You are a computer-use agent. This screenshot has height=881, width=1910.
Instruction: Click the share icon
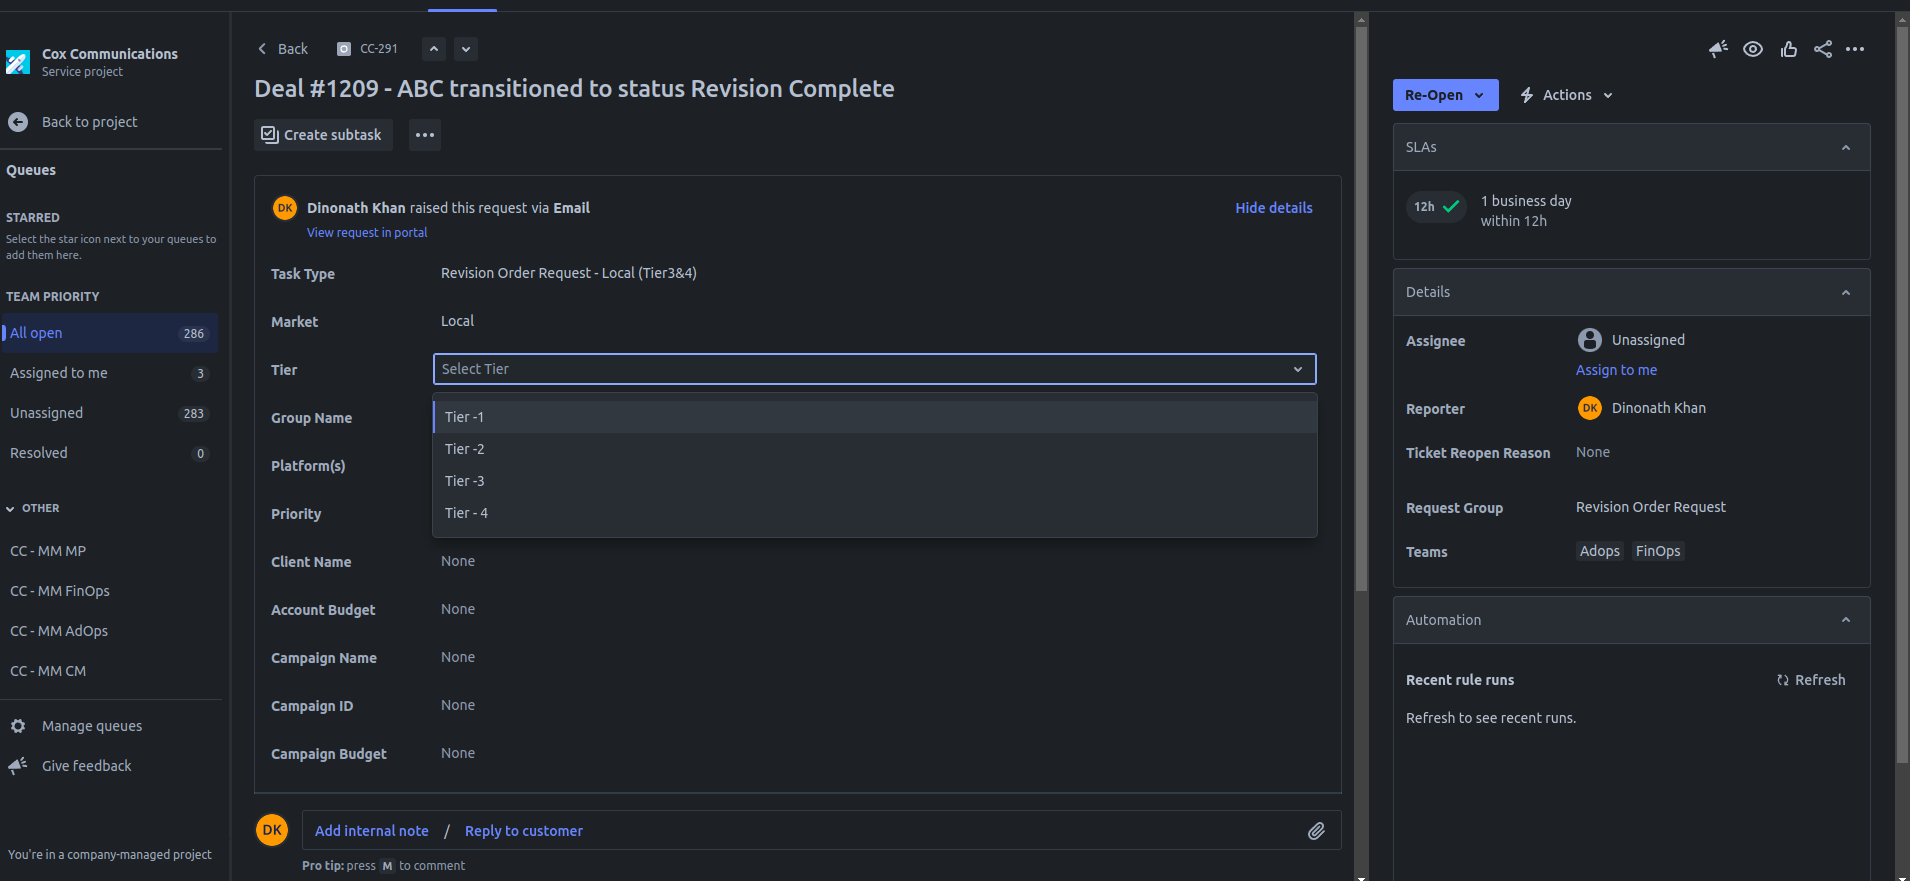click(1823, 49)
